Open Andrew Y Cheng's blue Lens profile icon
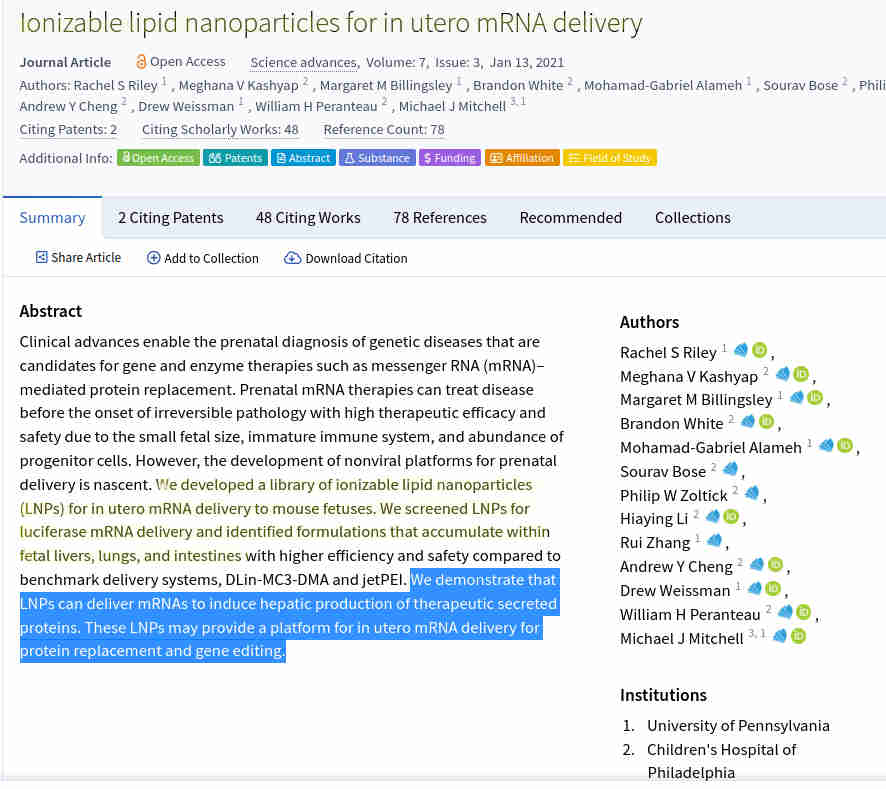Image resolution: width=886 pixels, height=789 pixels. [757, 564]
